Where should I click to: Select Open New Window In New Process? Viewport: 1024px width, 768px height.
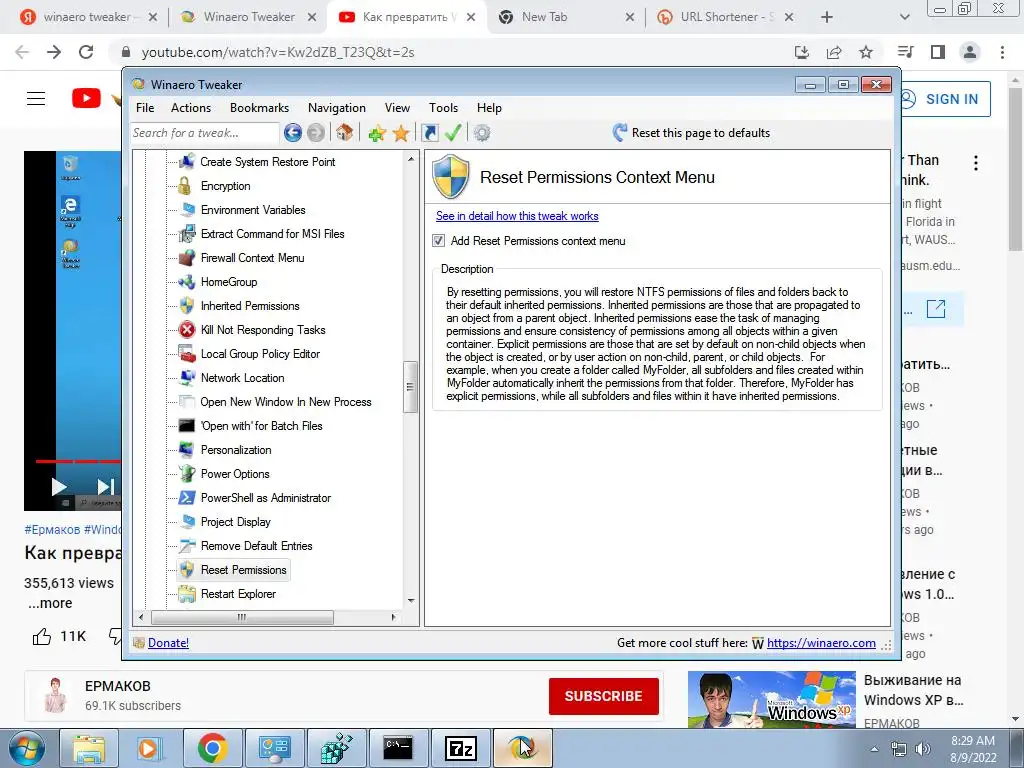[286, 402]
